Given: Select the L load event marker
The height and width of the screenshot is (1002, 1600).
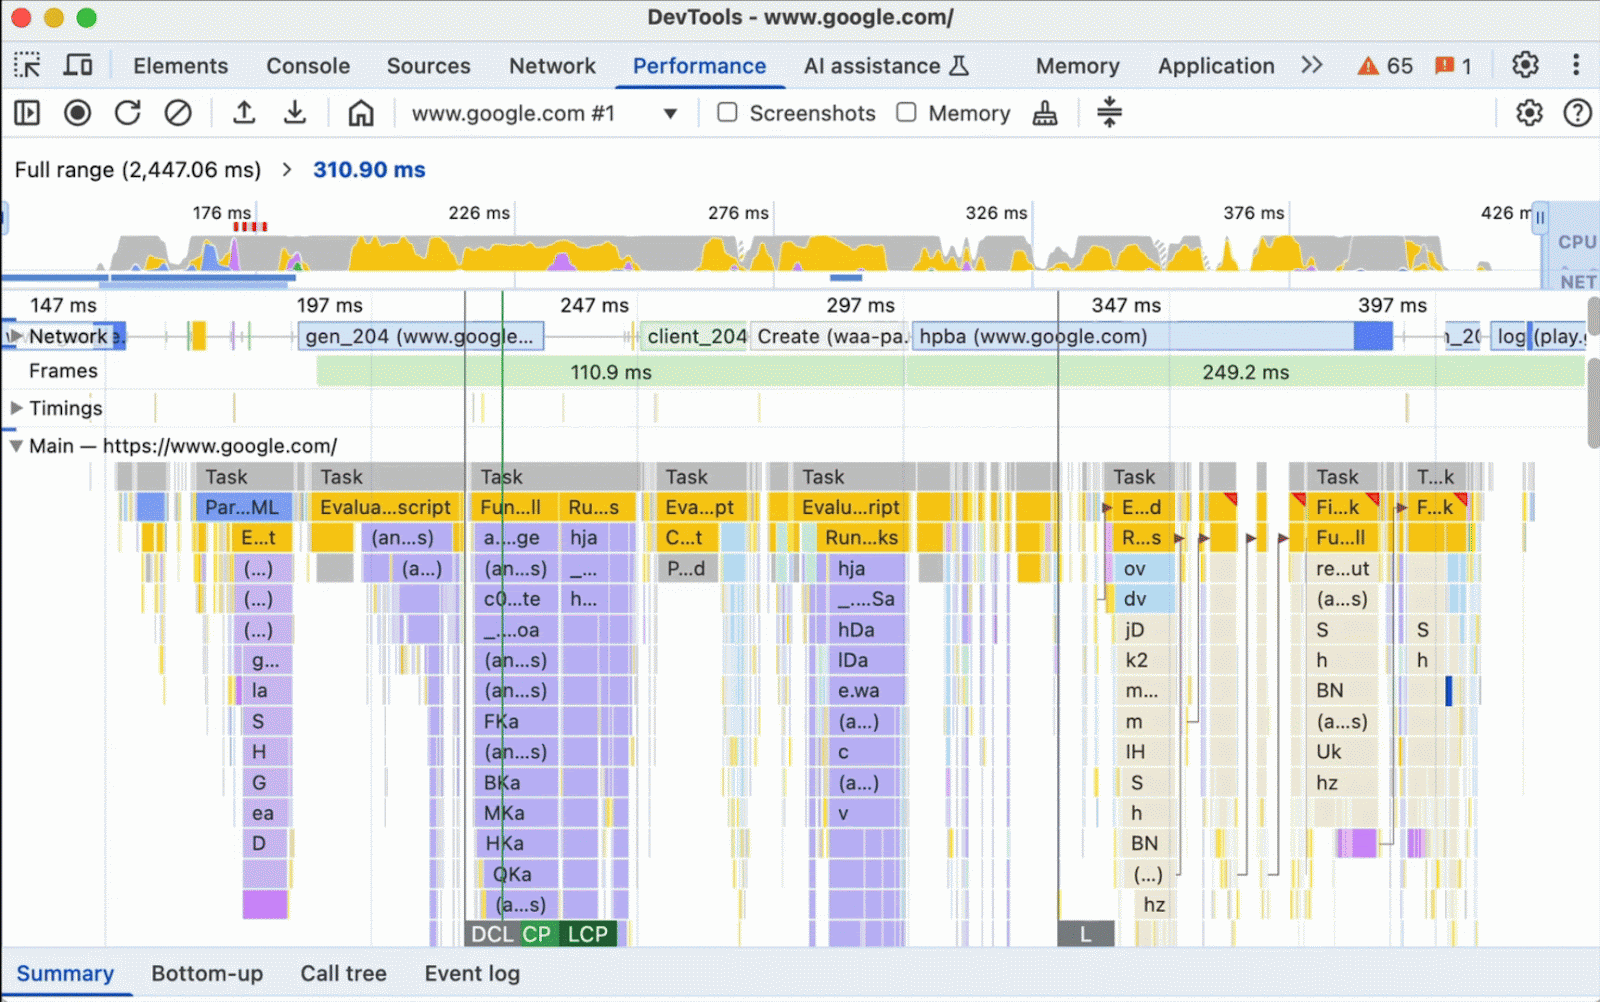Looking at the screenshot, I should (1085, 934).
